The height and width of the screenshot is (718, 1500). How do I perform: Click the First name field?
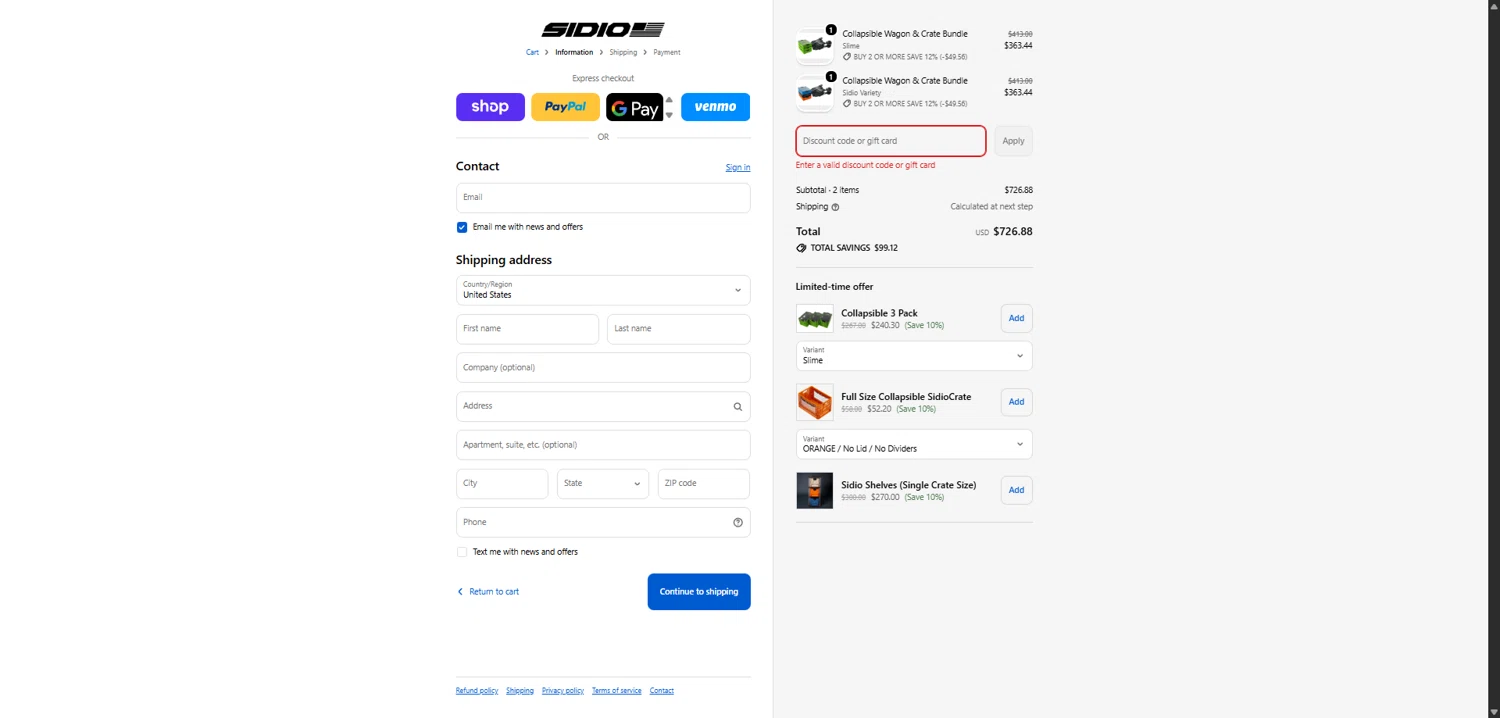coord(527,329)
